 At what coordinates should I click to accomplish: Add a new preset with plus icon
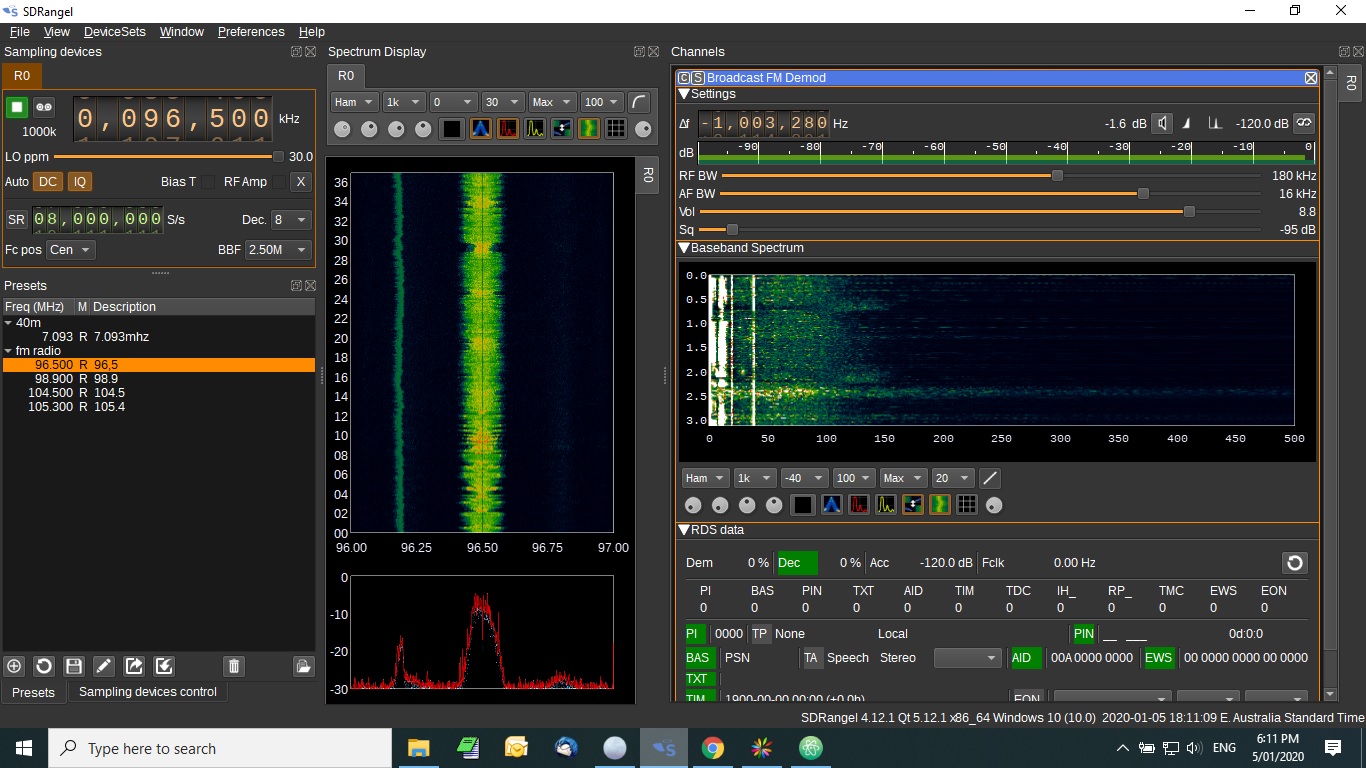click(14, 666)
